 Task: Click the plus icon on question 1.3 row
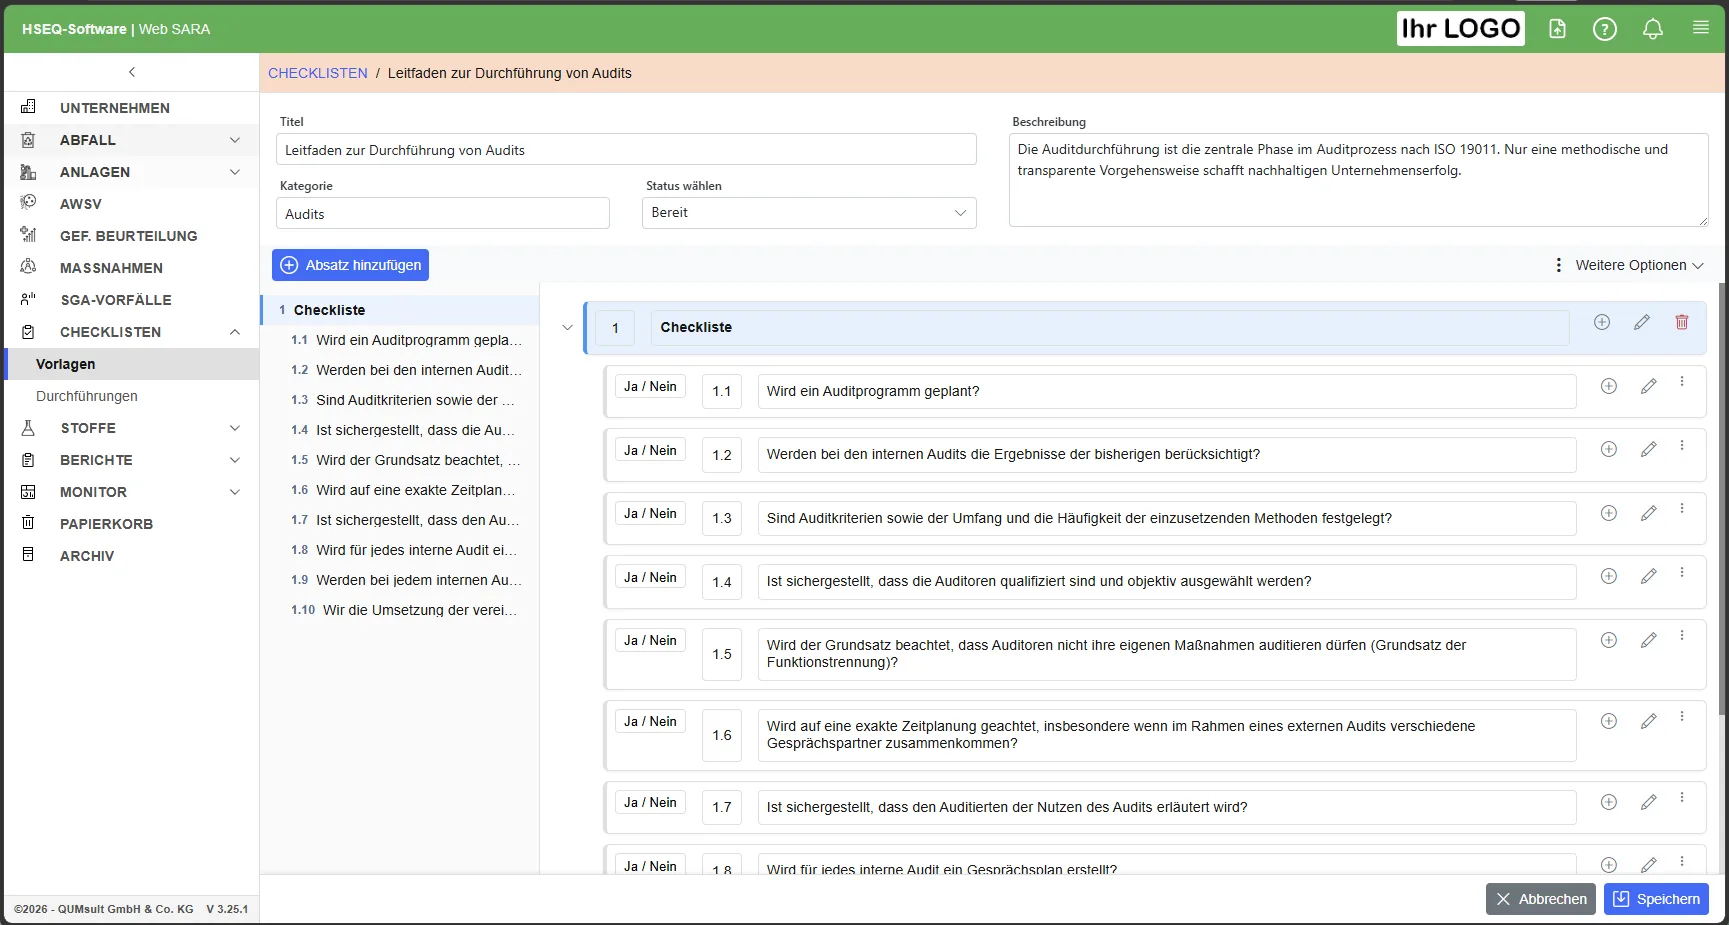[x=1609, y=513]
